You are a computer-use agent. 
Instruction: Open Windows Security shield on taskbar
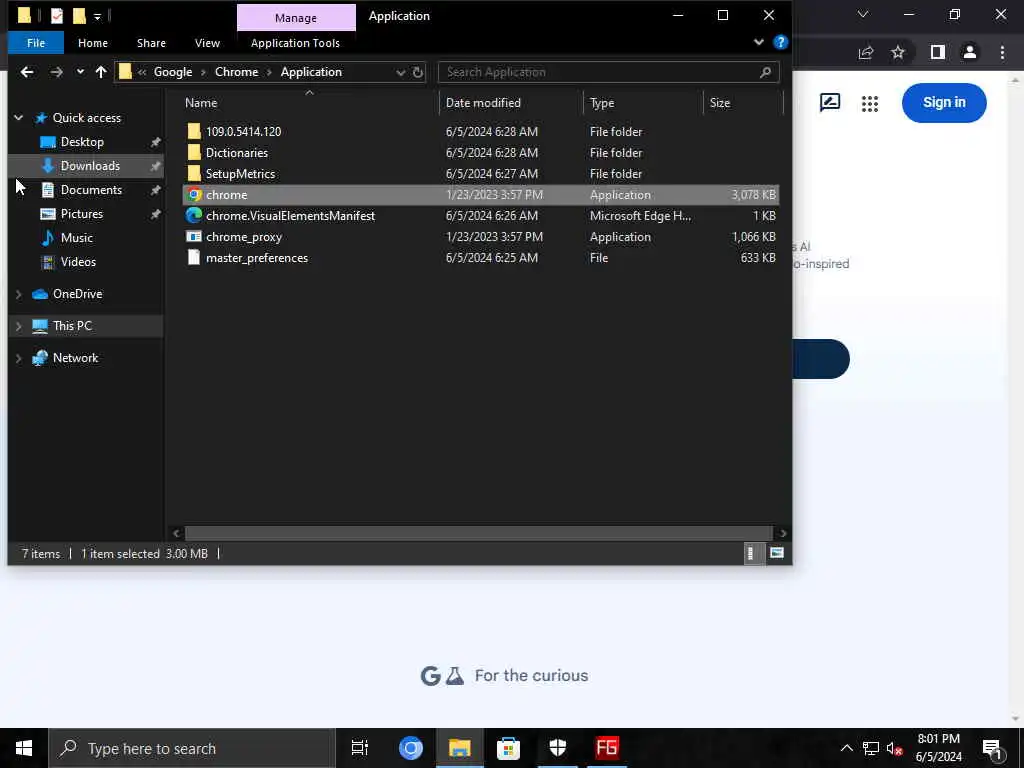[557, 748]
